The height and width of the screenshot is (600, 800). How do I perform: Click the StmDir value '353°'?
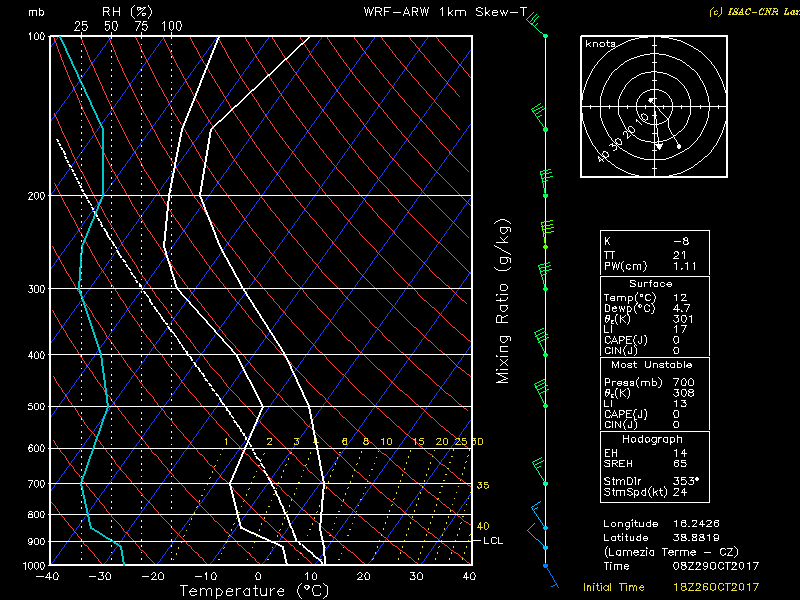pos(686,481)
